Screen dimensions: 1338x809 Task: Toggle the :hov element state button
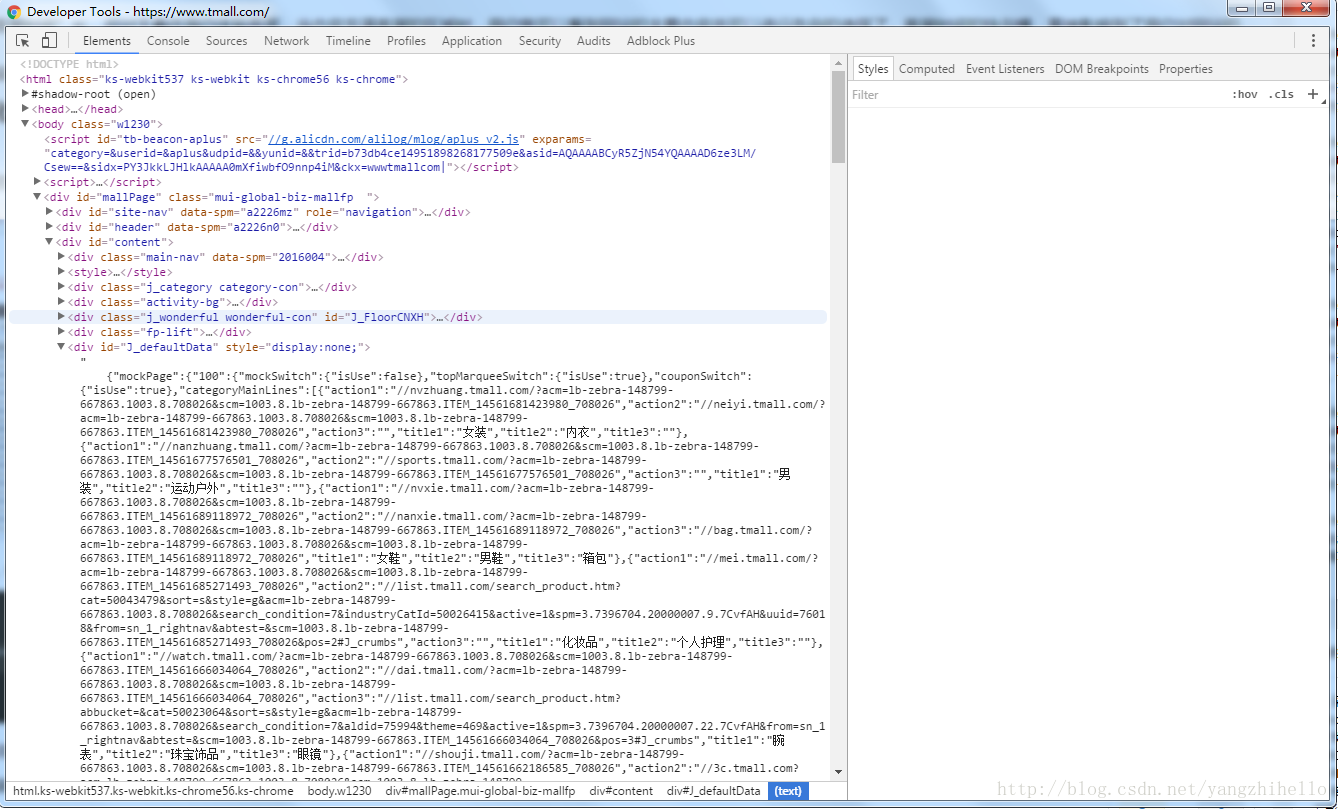[1245, 94]
